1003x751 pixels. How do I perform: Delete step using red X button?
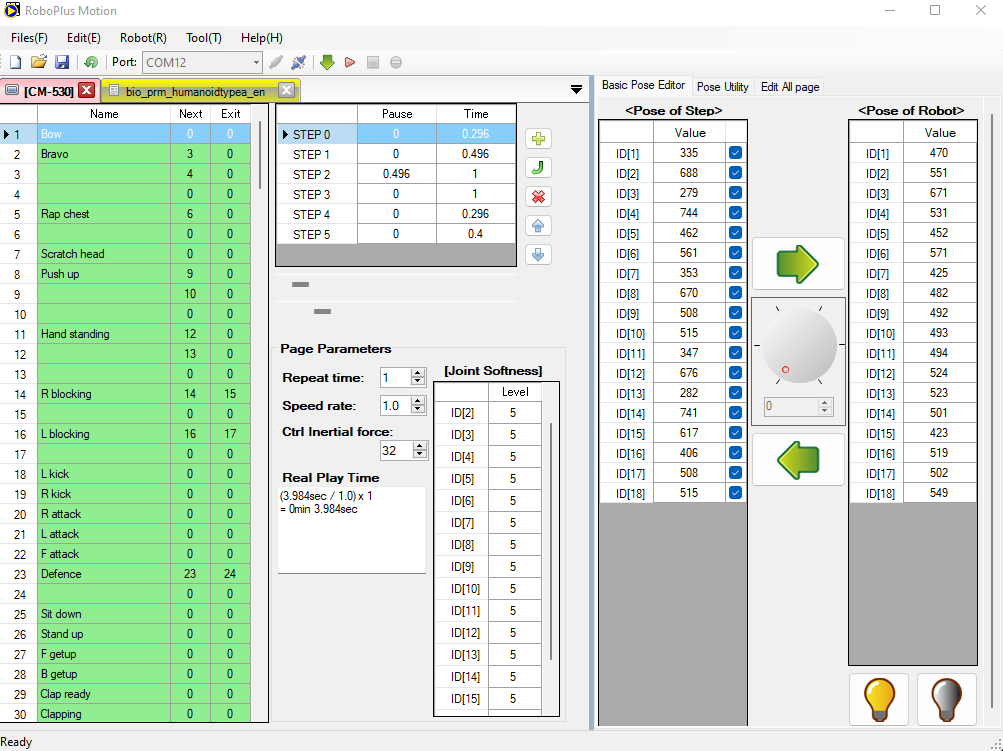538,197
